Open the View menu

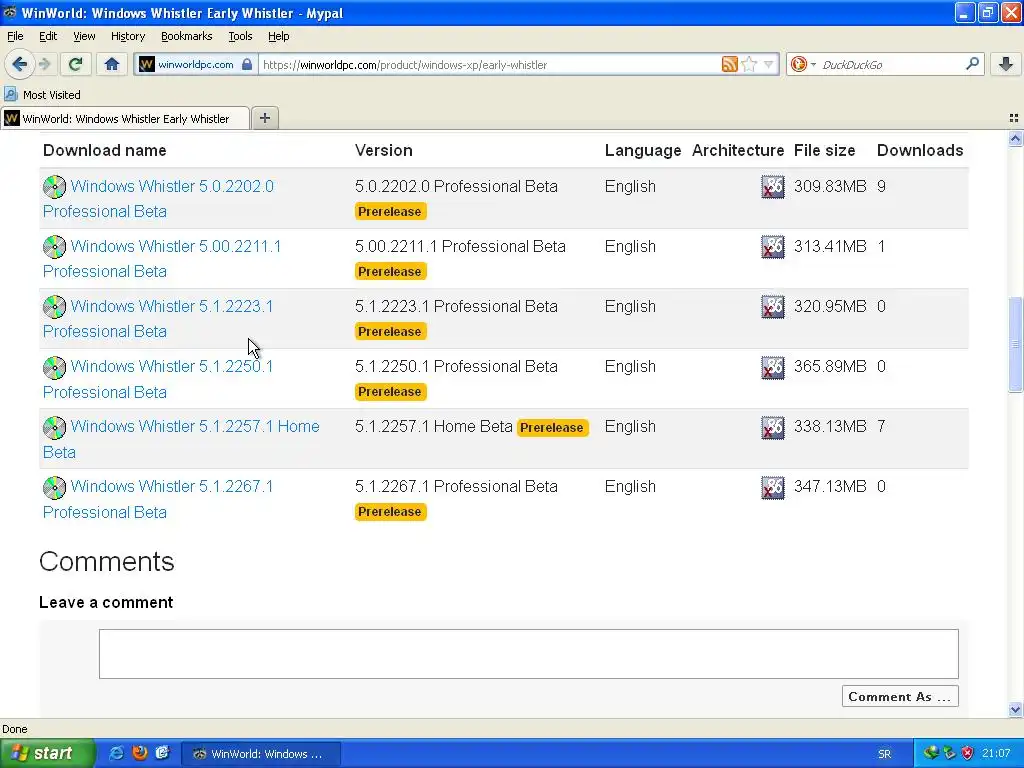(x=84, y=36)
